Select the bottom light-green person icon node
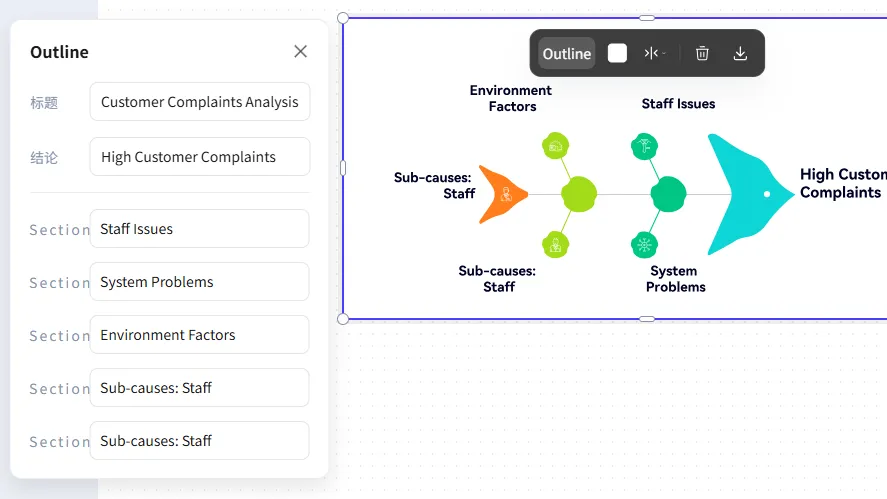 point(556,245)
